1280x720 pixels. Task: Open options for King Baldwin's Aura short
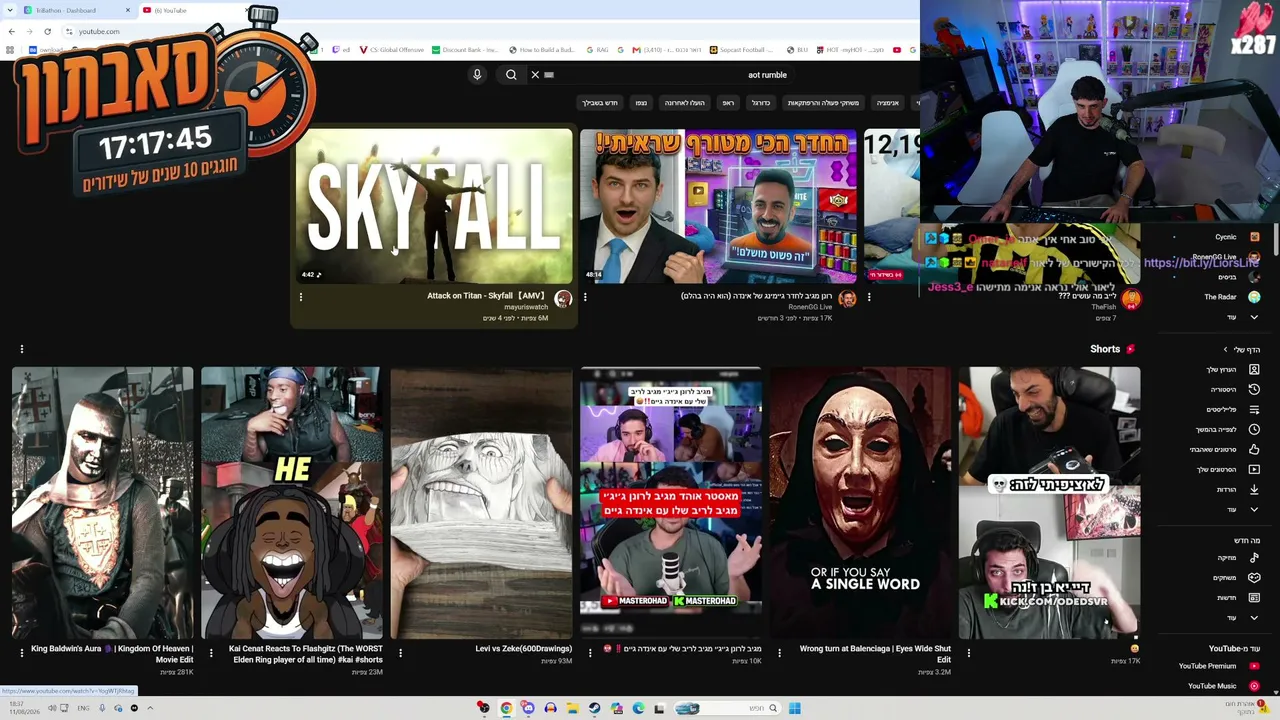[22, 653]
